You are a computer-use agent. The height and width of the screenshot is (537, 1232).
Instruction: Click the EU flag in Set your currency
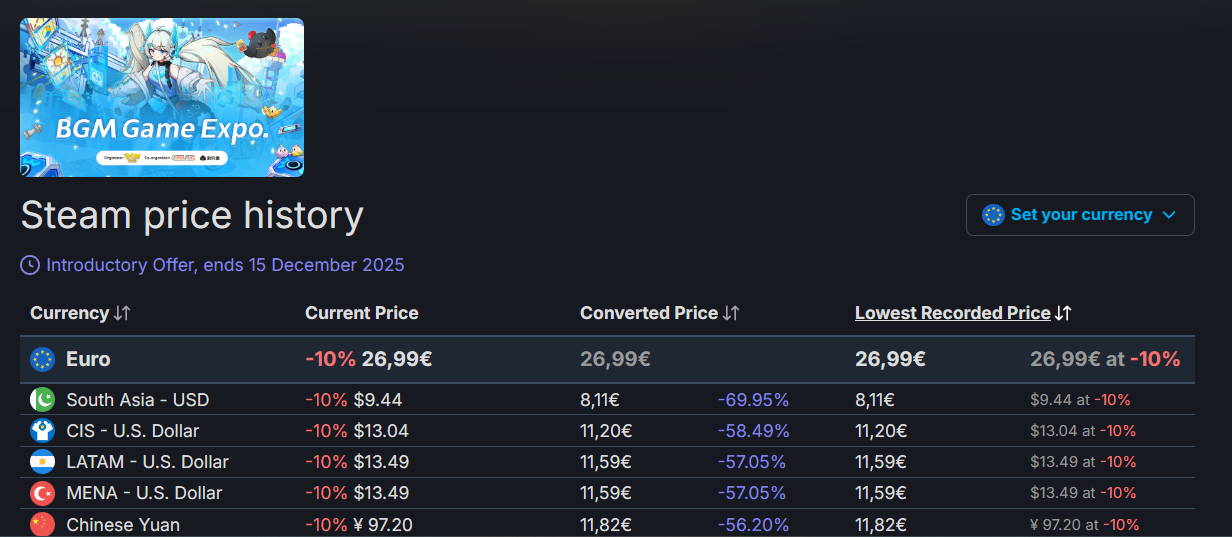(993, 215)
